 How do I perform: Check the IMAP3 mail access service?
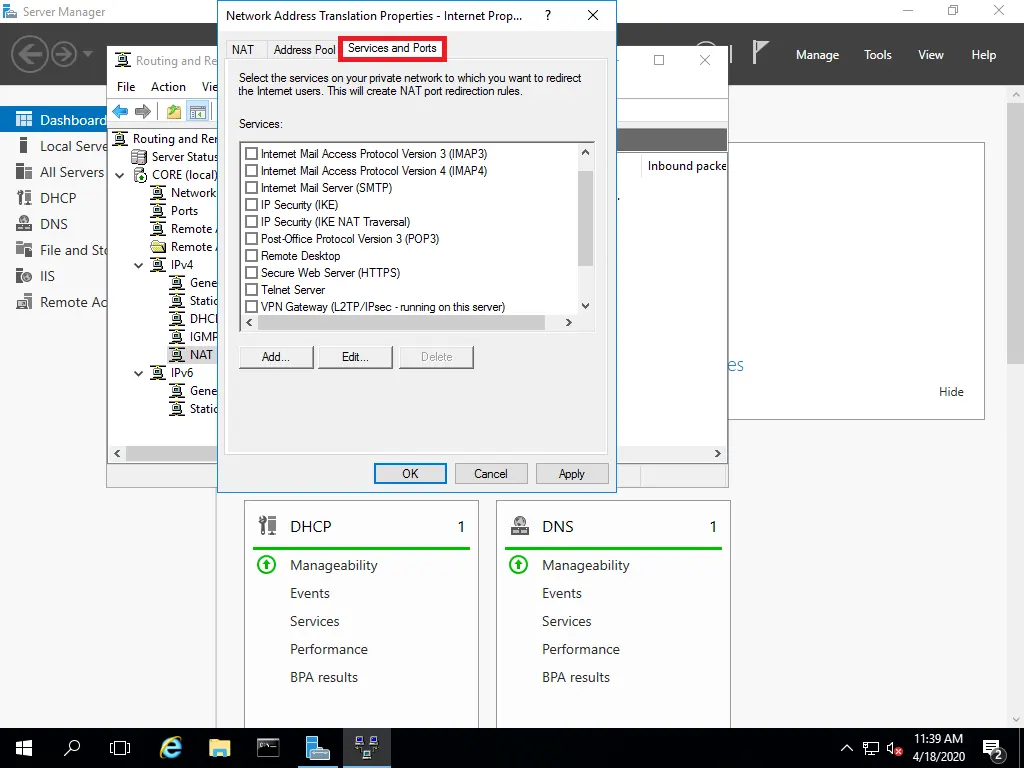(x=251, y=153)
